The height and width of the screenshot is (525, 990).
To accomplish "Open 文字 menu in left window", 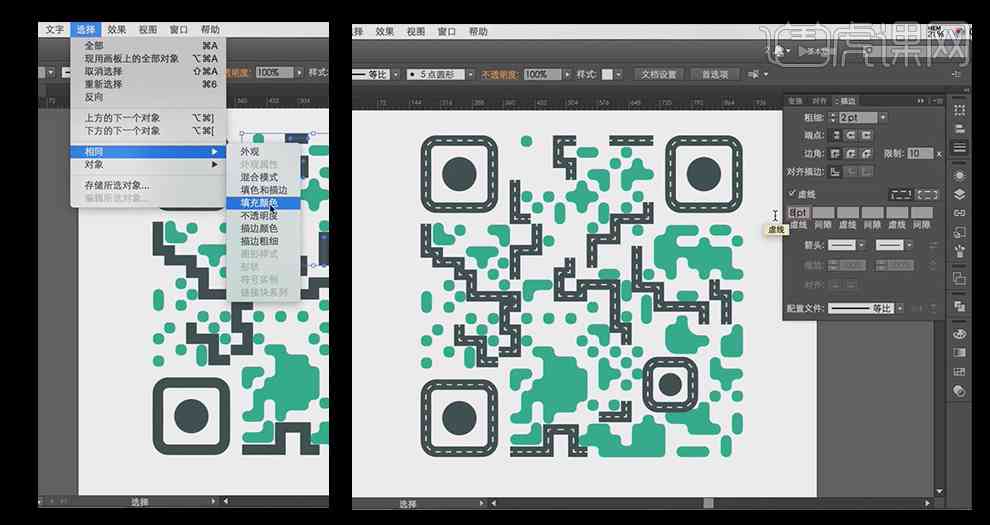I will [x=54, y=30].
